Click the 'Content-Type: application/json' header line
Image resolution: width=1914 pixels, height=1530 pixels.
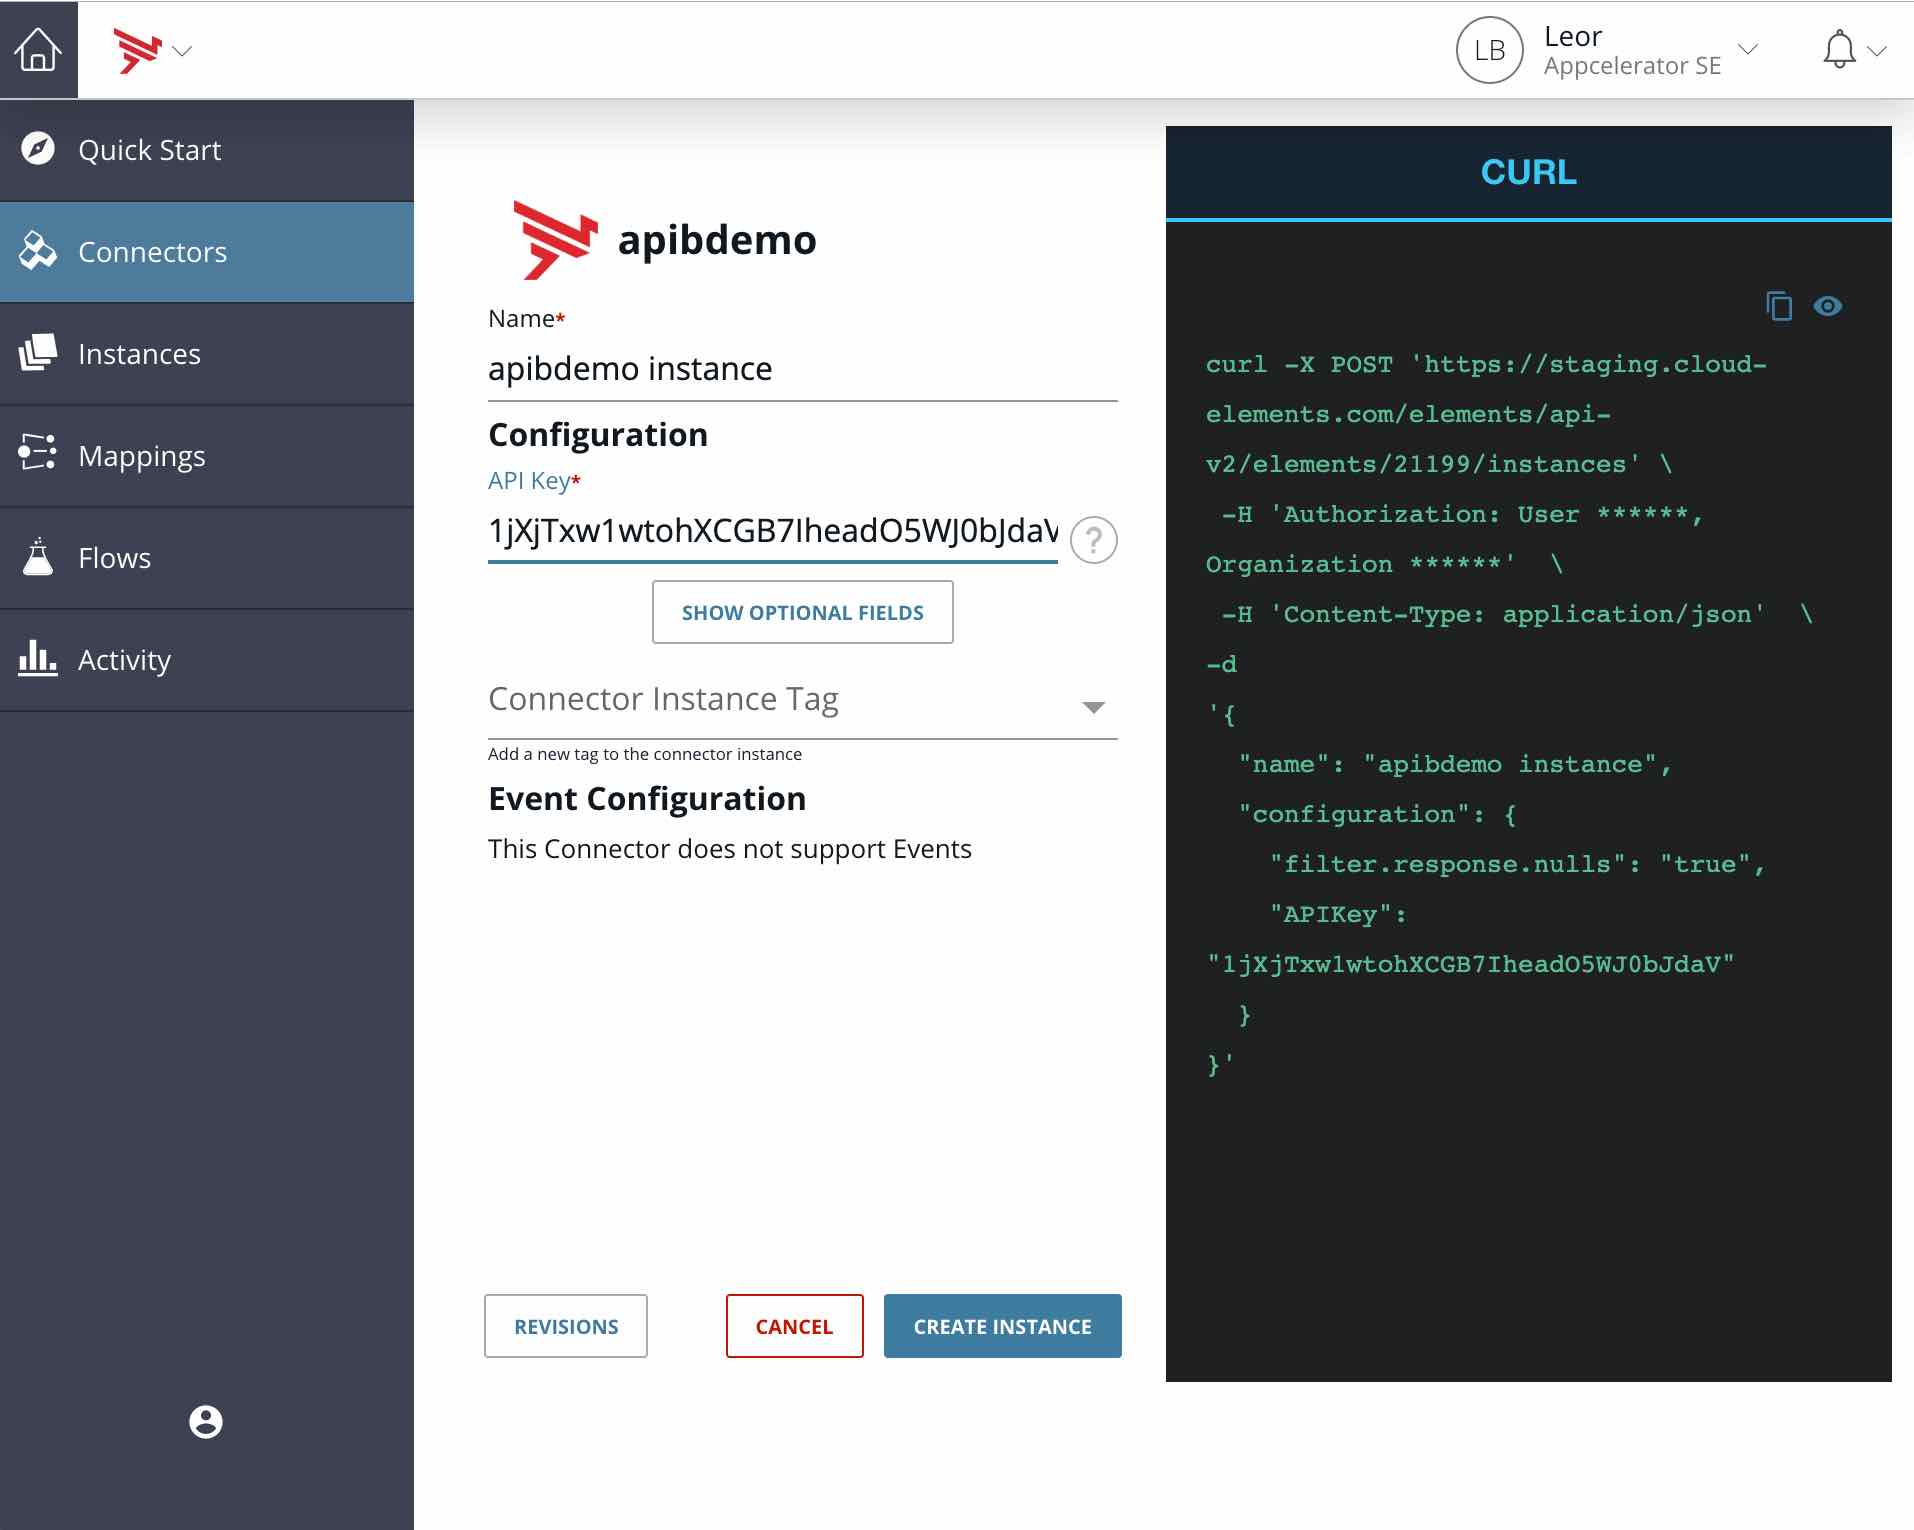1517,614
